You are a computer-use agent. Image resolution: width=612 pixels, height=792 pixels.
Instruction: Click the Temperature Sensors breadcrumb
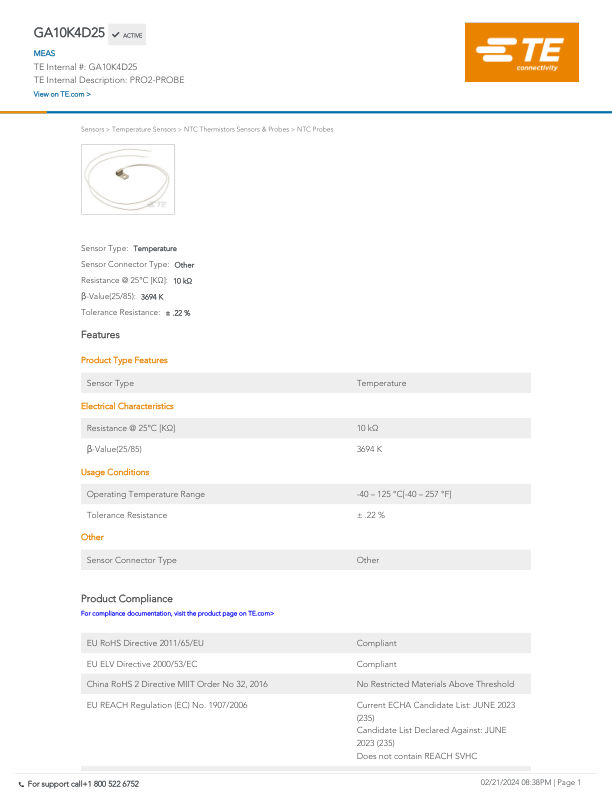pos(144,129)
